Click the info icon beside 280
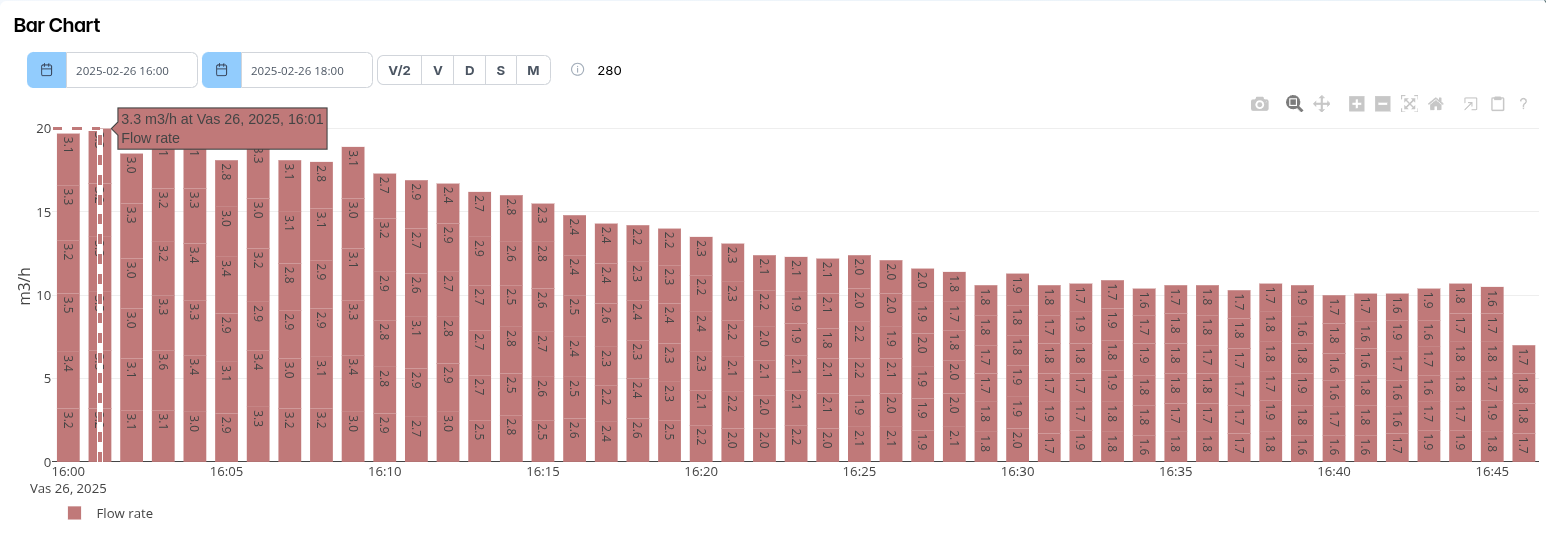 (577, 70)
